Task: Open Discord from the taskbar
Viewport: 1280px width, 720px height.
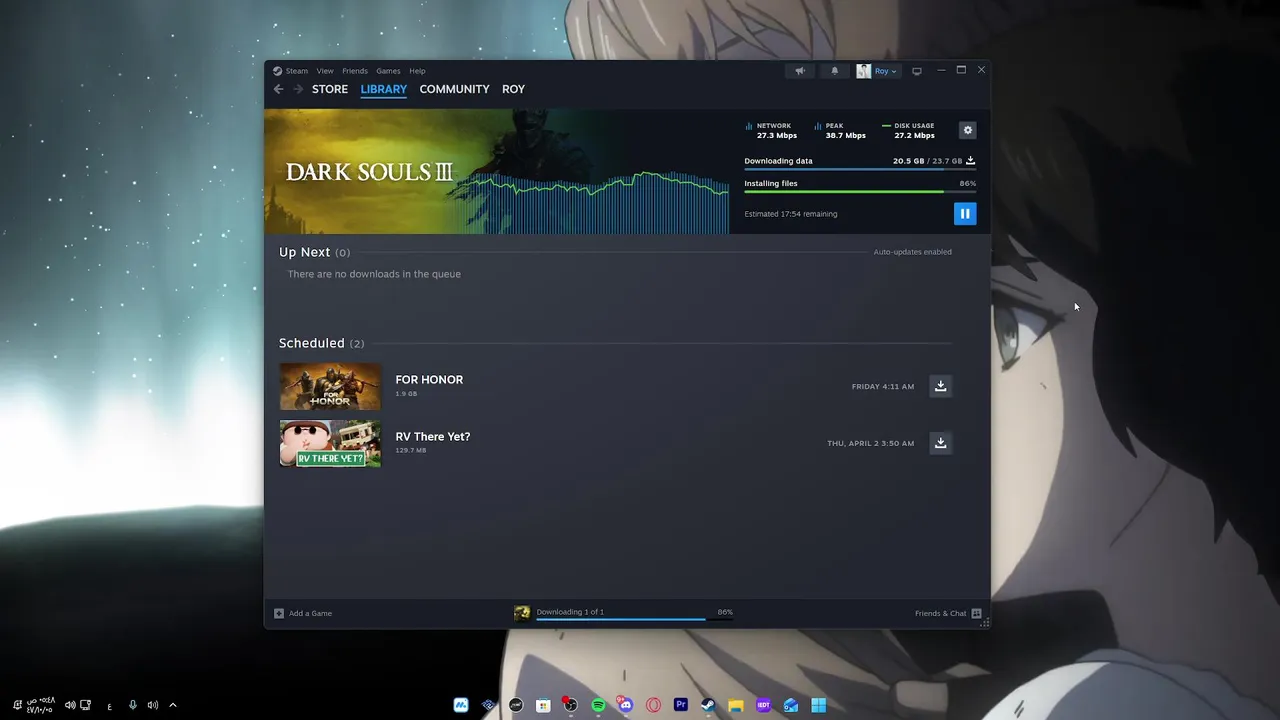Action: tap(626, 705)
